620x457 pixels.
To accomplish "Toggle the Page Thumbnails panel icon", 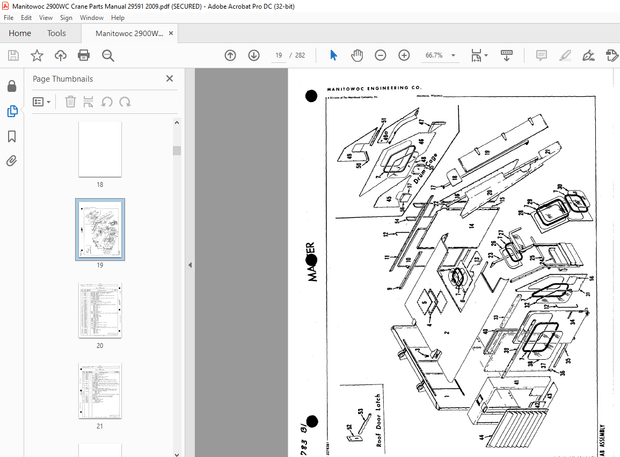I will click(12, 111).
